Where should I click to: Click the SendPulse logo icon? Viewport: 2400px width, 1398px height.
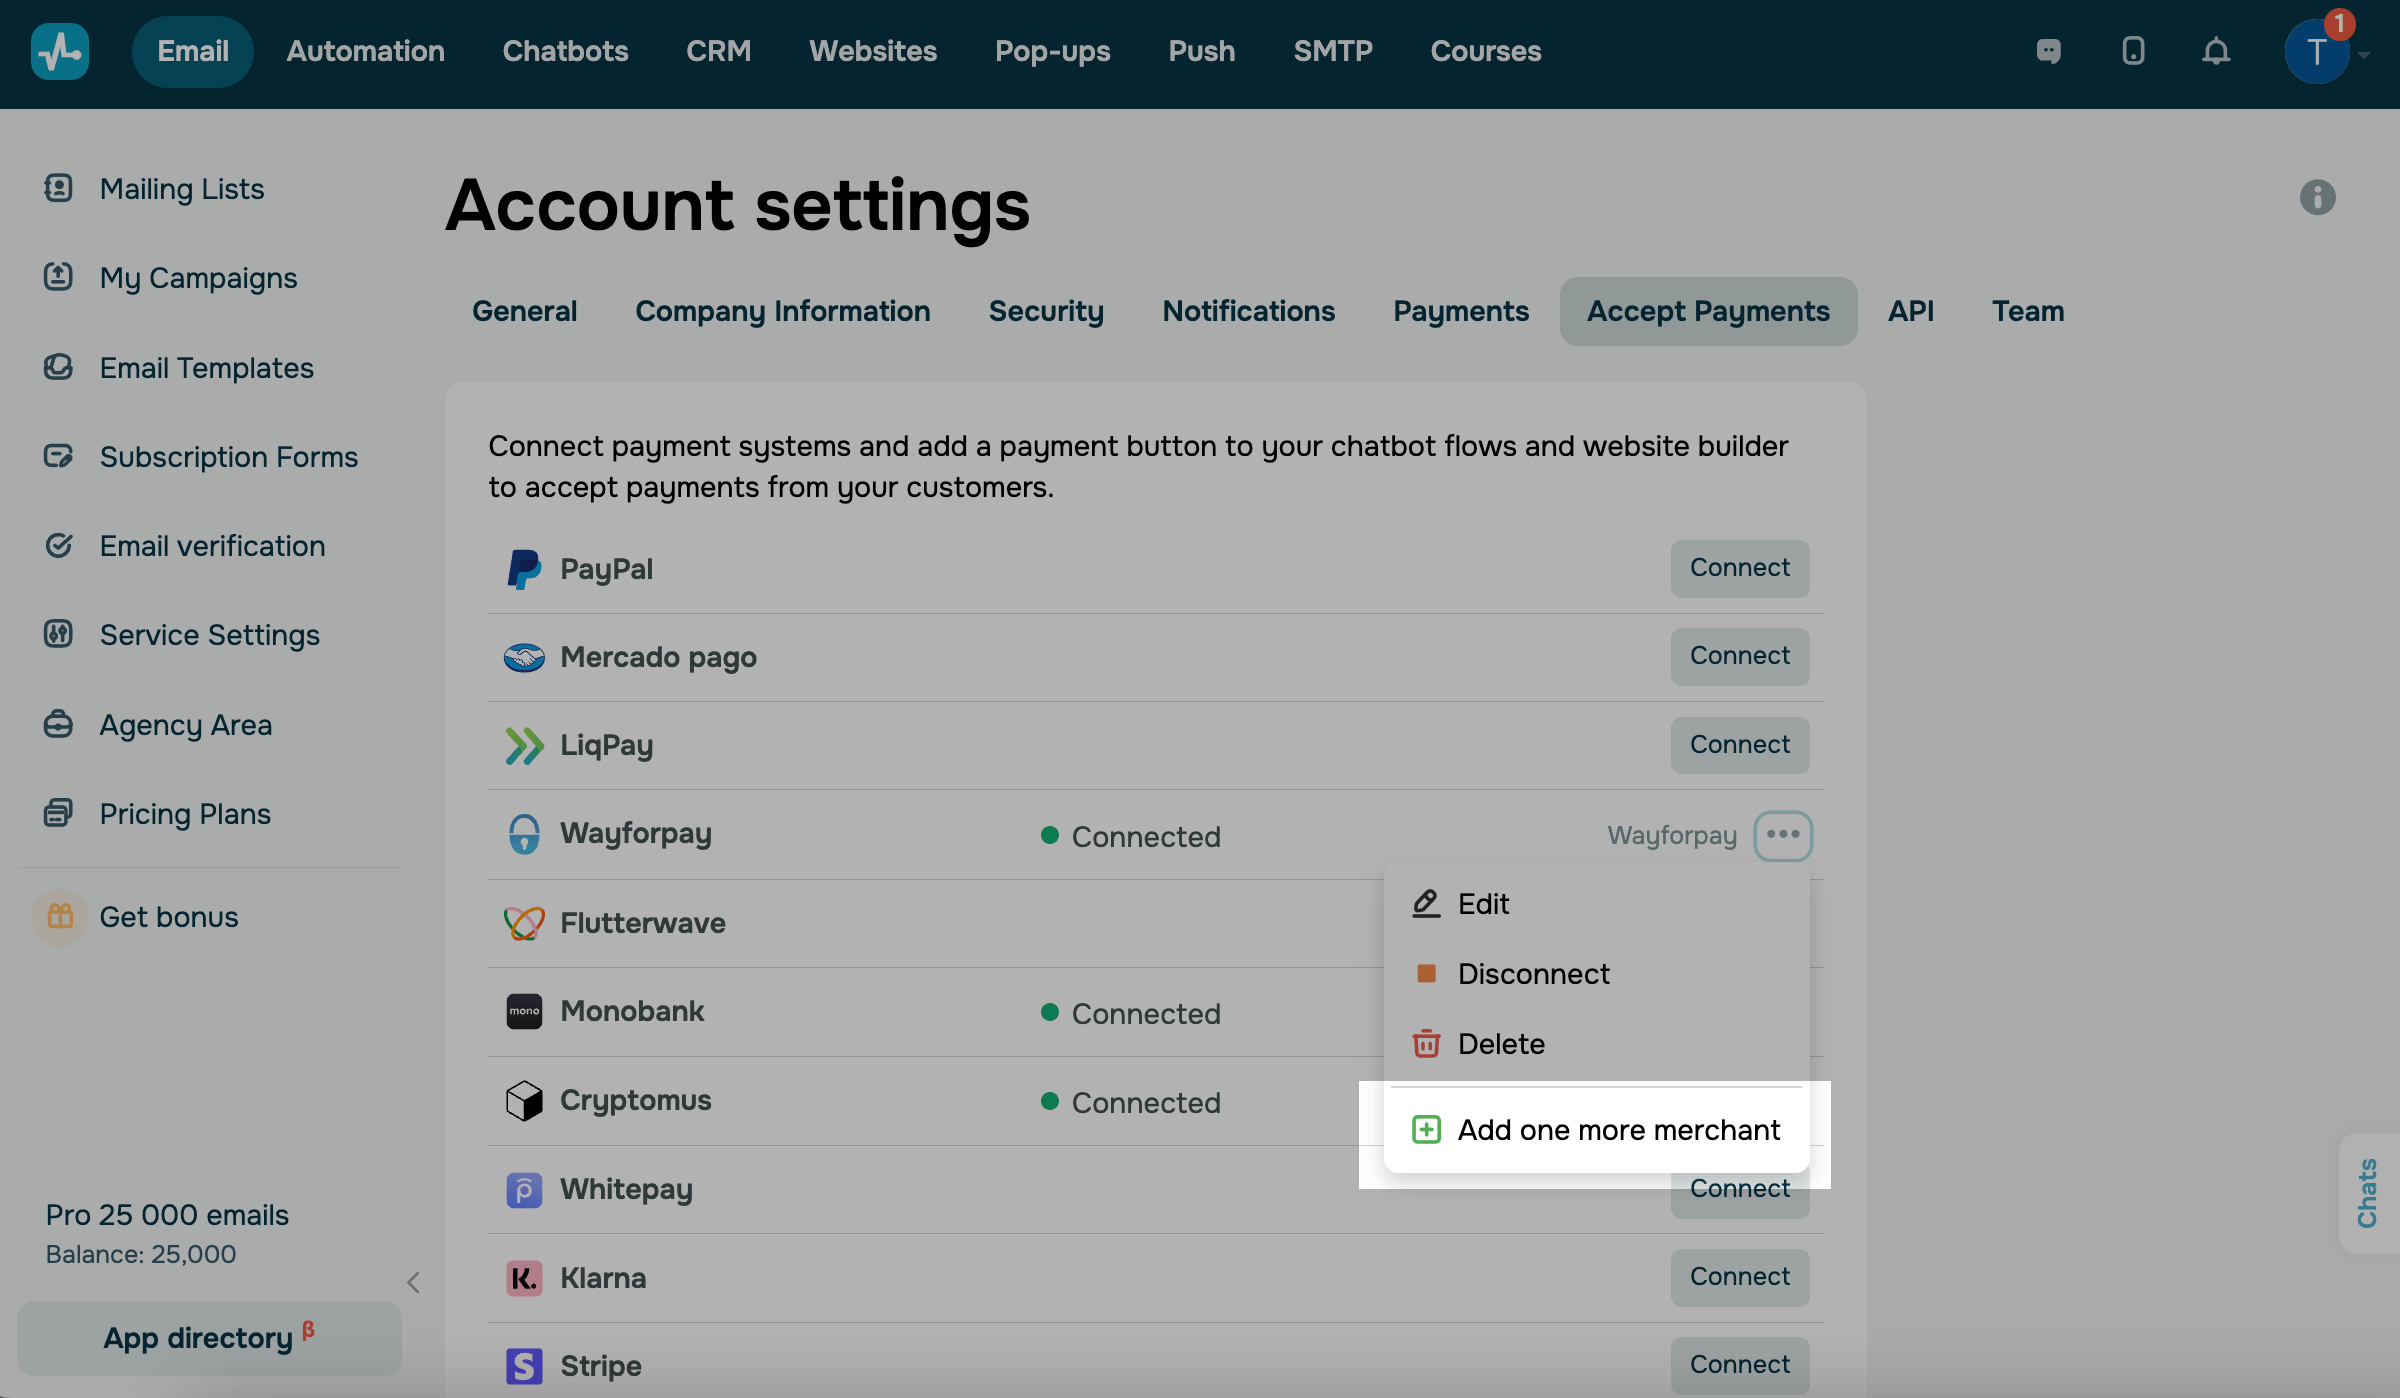click(x=60, y=51)
